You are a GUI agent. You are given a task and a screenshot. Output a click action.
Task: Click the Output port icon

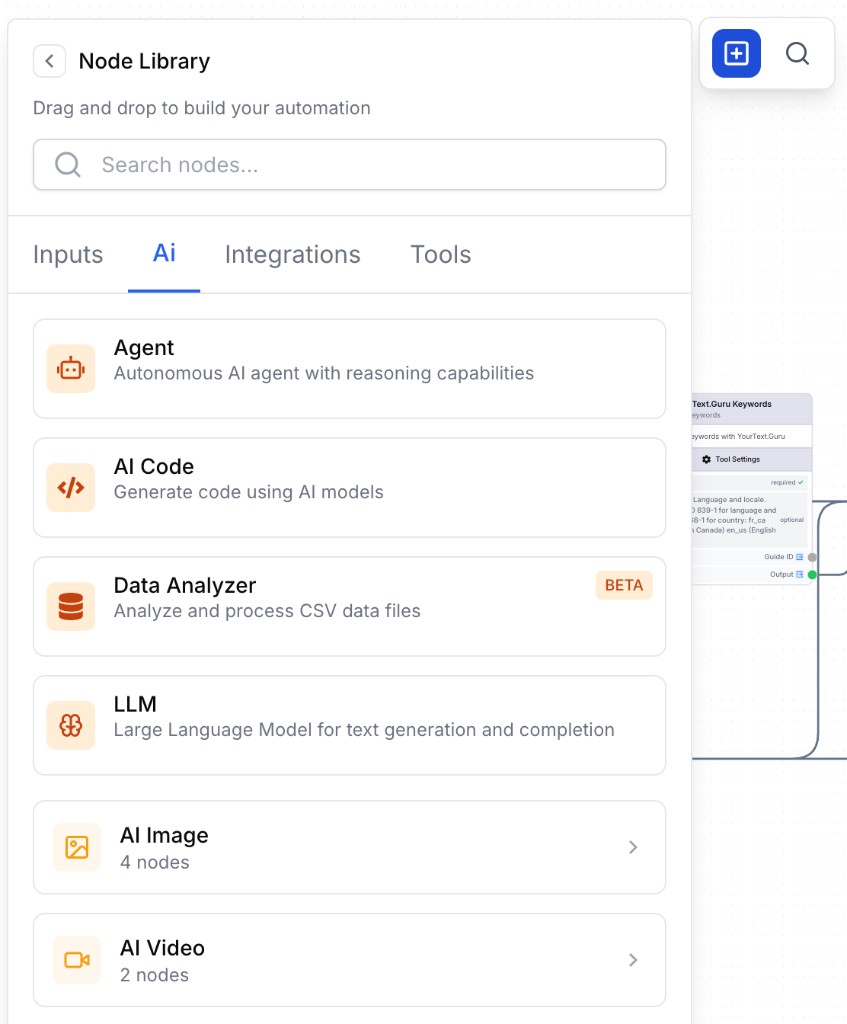(x=799, y=575)
